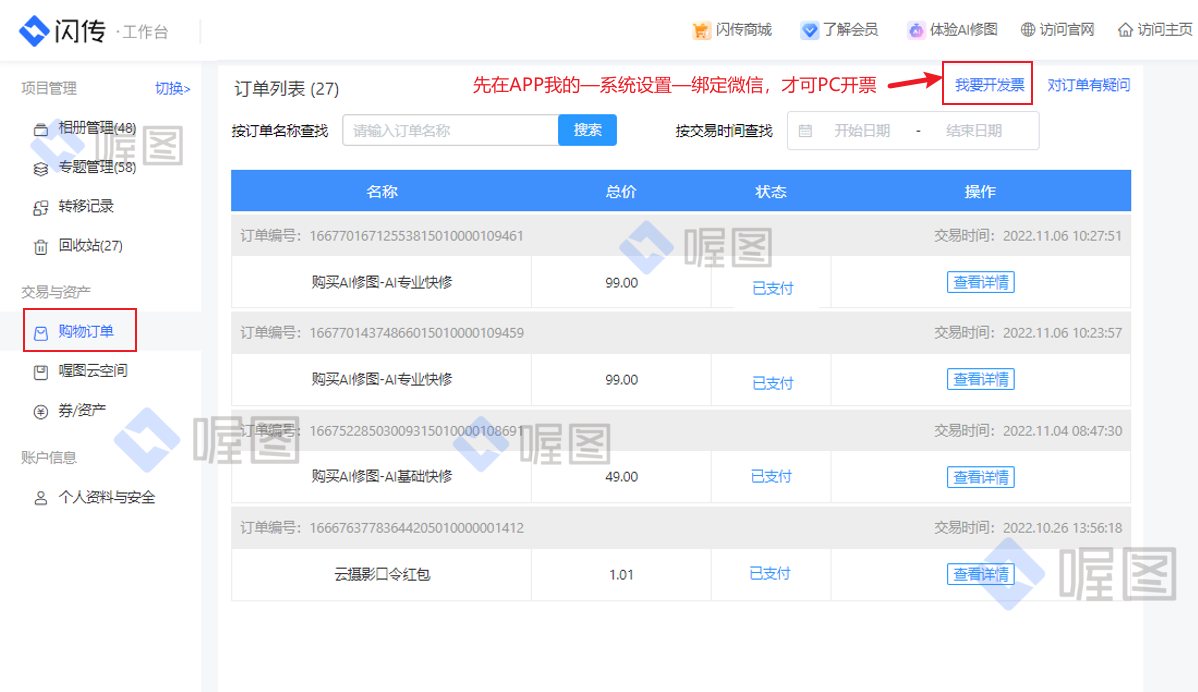Viewport: 1198px width, 692px height.
Task: View details of order at 10:27:51
Action: [x=980, y=282]
